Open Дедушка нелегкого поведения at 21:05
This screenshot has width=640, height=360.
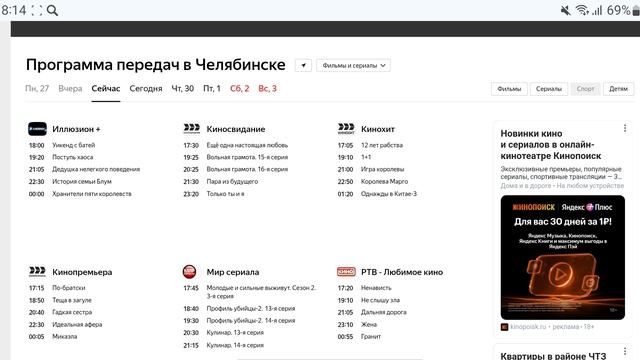pos(96,169)
